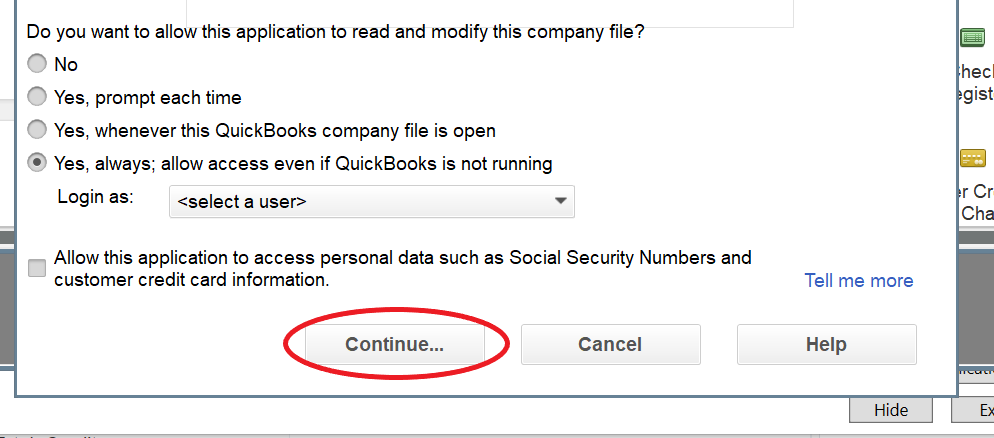
Task: Select the "No" radio button
Action: 37,64
